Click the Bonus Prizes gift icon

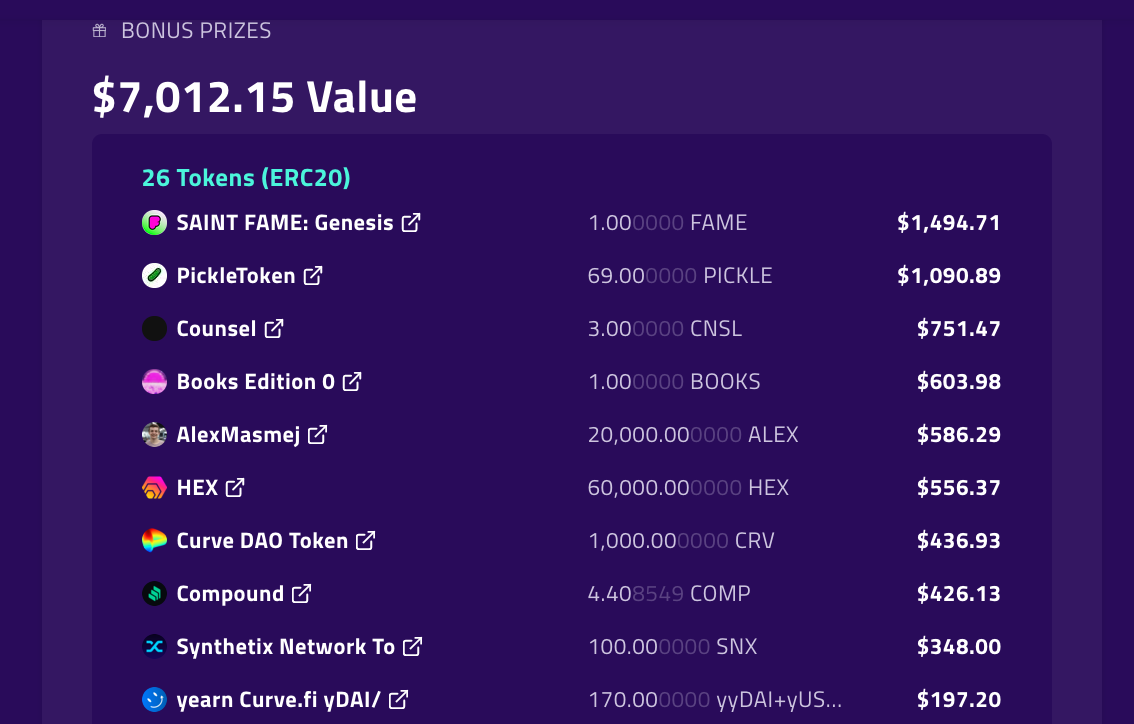pyautogui.click(x=100, y=30)
